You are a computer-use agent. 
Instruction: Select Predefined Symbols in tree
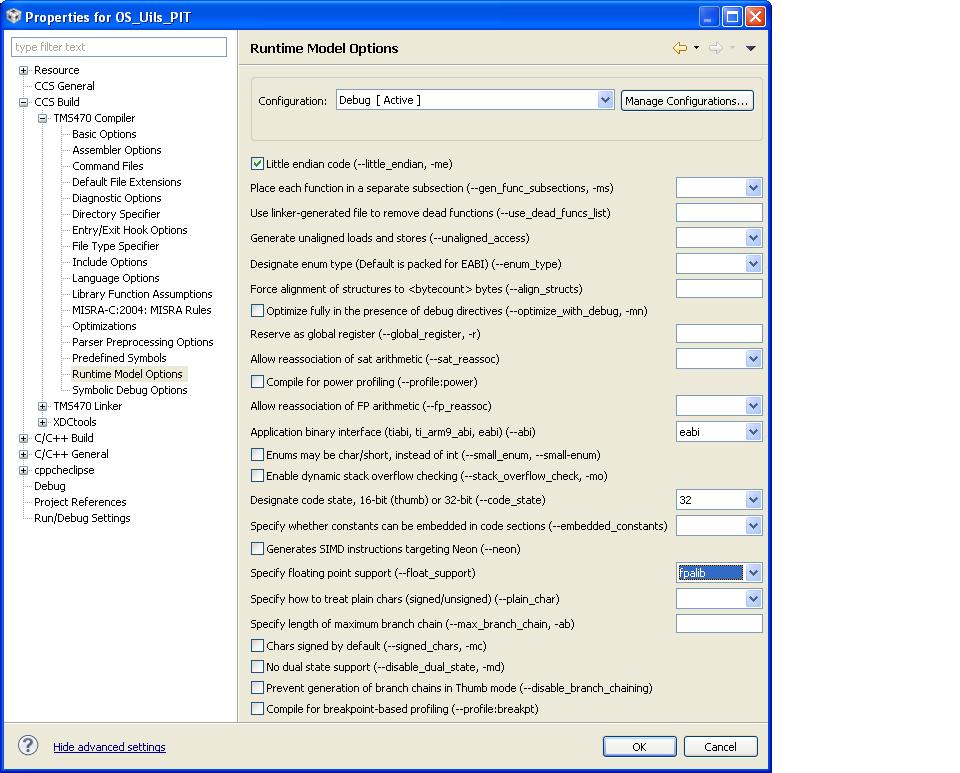(119, 358)
